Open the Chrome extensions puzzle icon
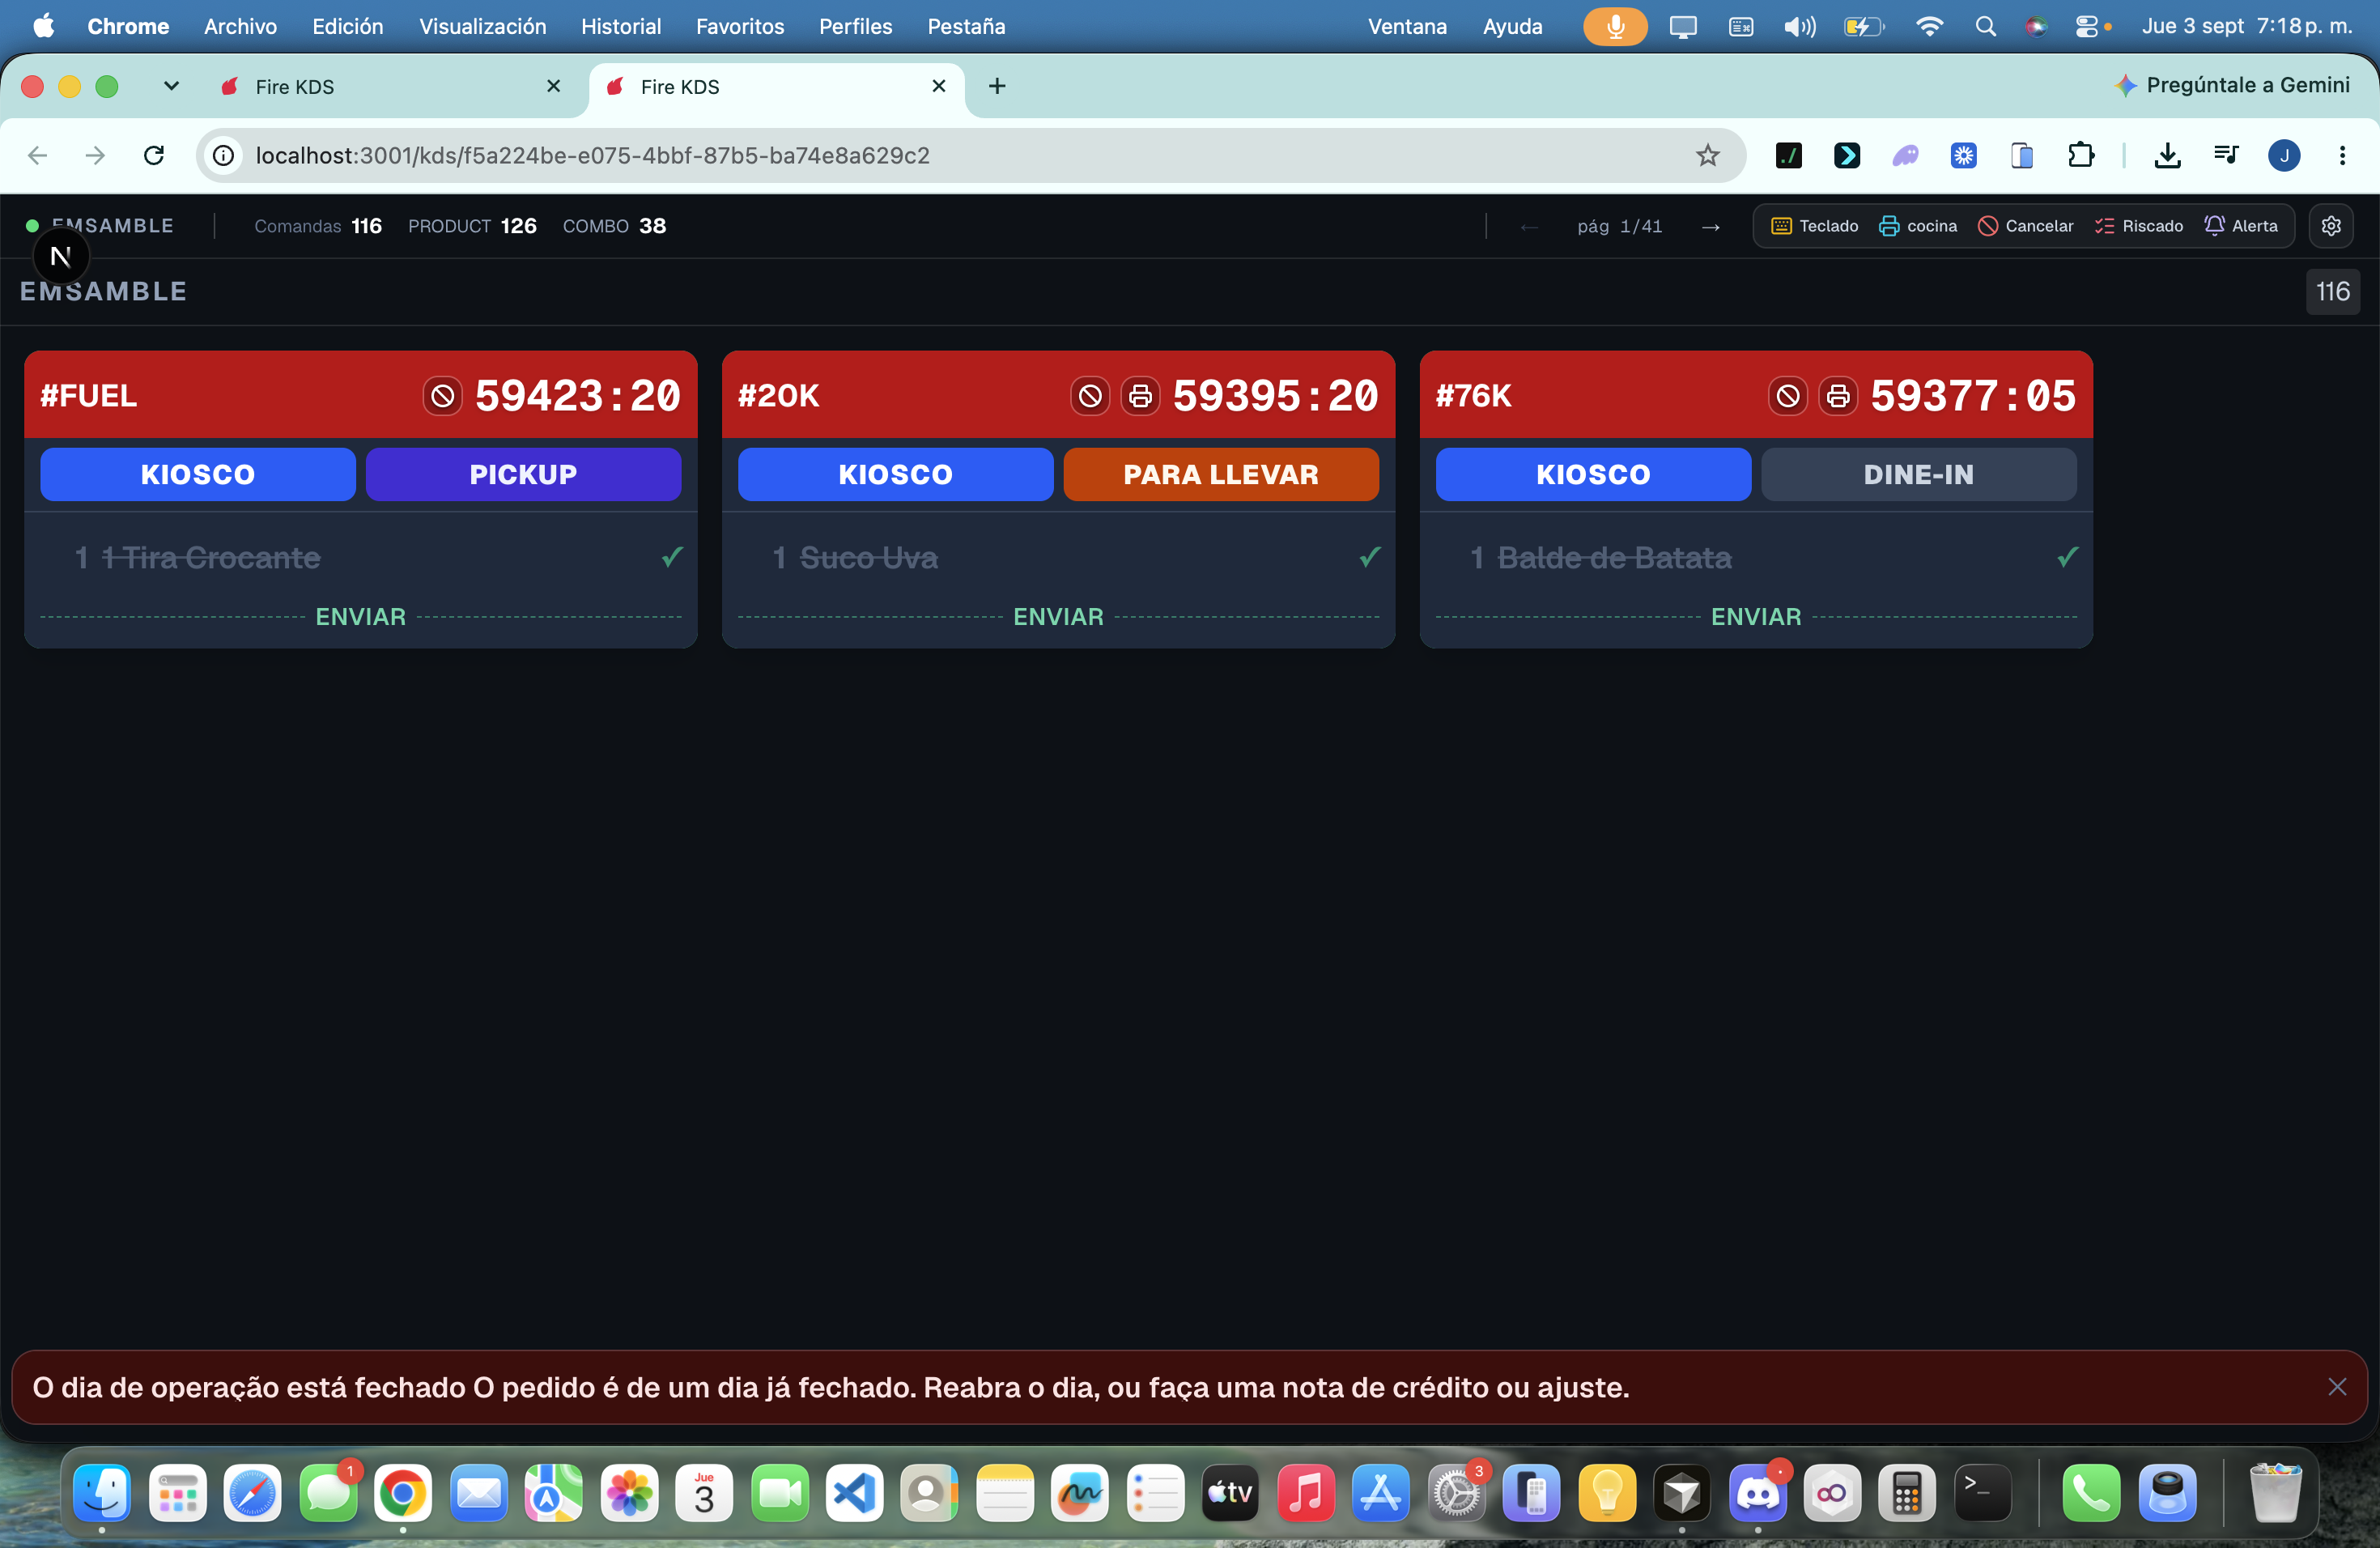This screenshot has width=2380, height=1548. (x=2080, y=155)
